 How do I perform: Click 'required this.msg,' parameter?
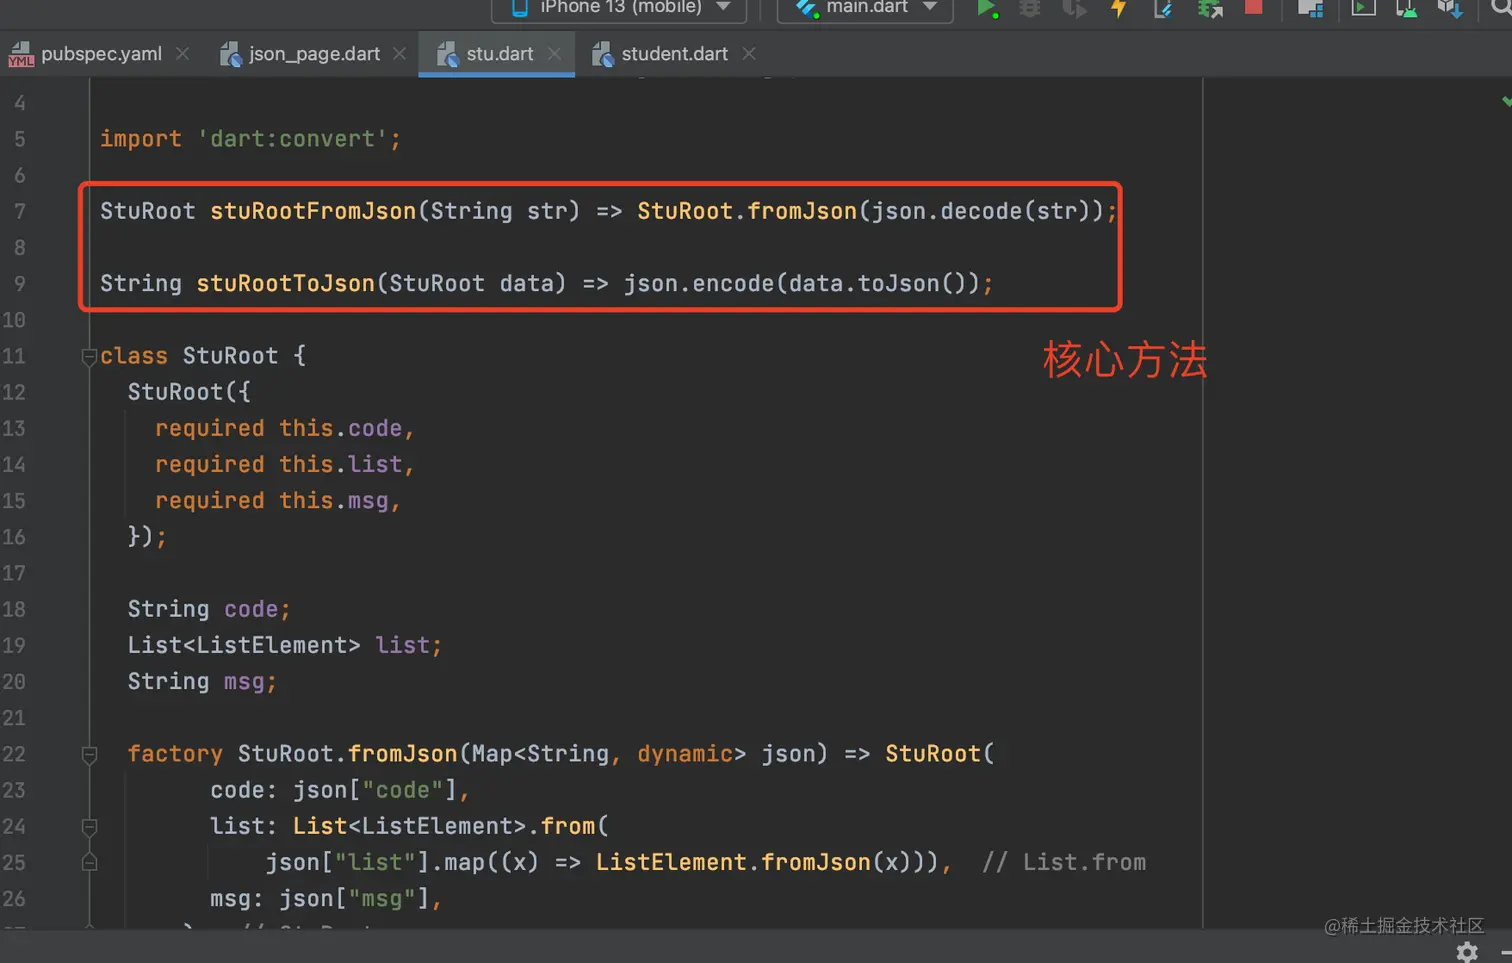tap(277, 500)
